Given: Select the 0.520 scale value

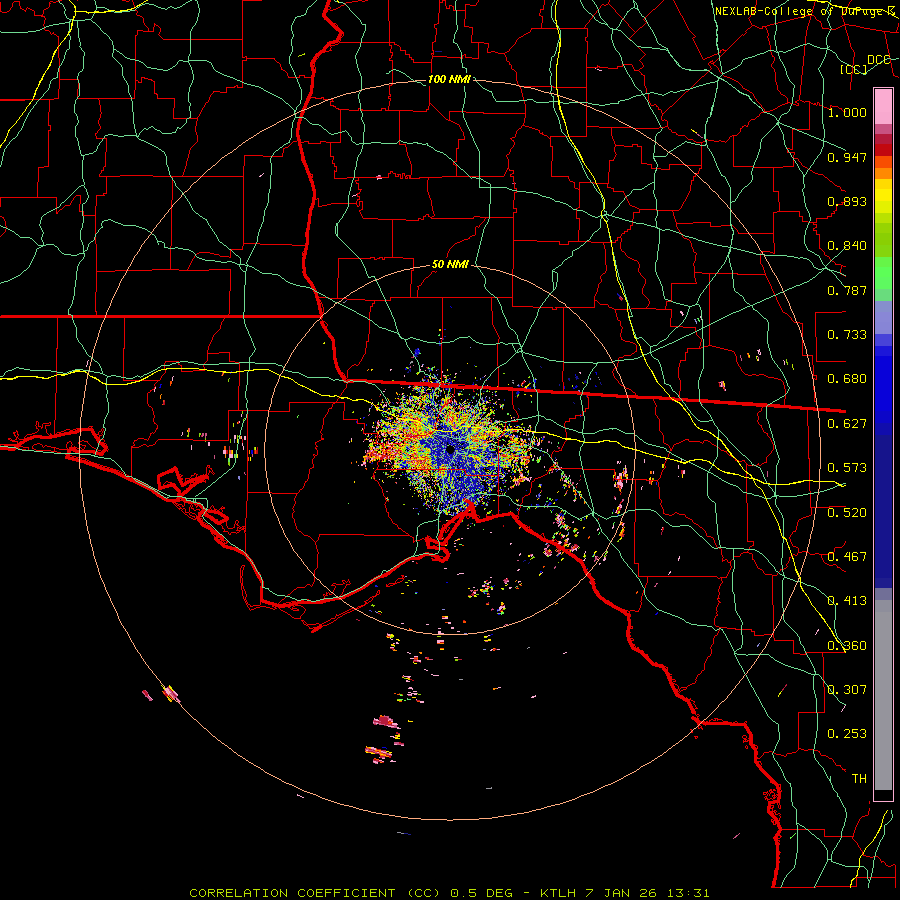Looking at the screenshot, I should (847, 513).
